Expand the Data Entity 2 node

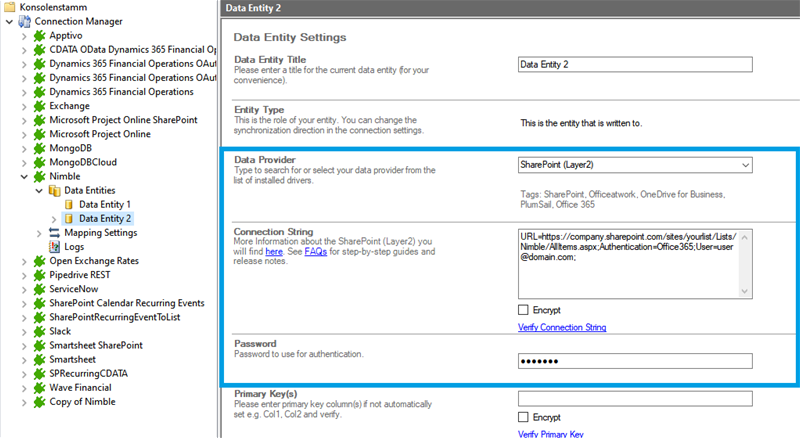pyautogui.click(x=53, y=218)
